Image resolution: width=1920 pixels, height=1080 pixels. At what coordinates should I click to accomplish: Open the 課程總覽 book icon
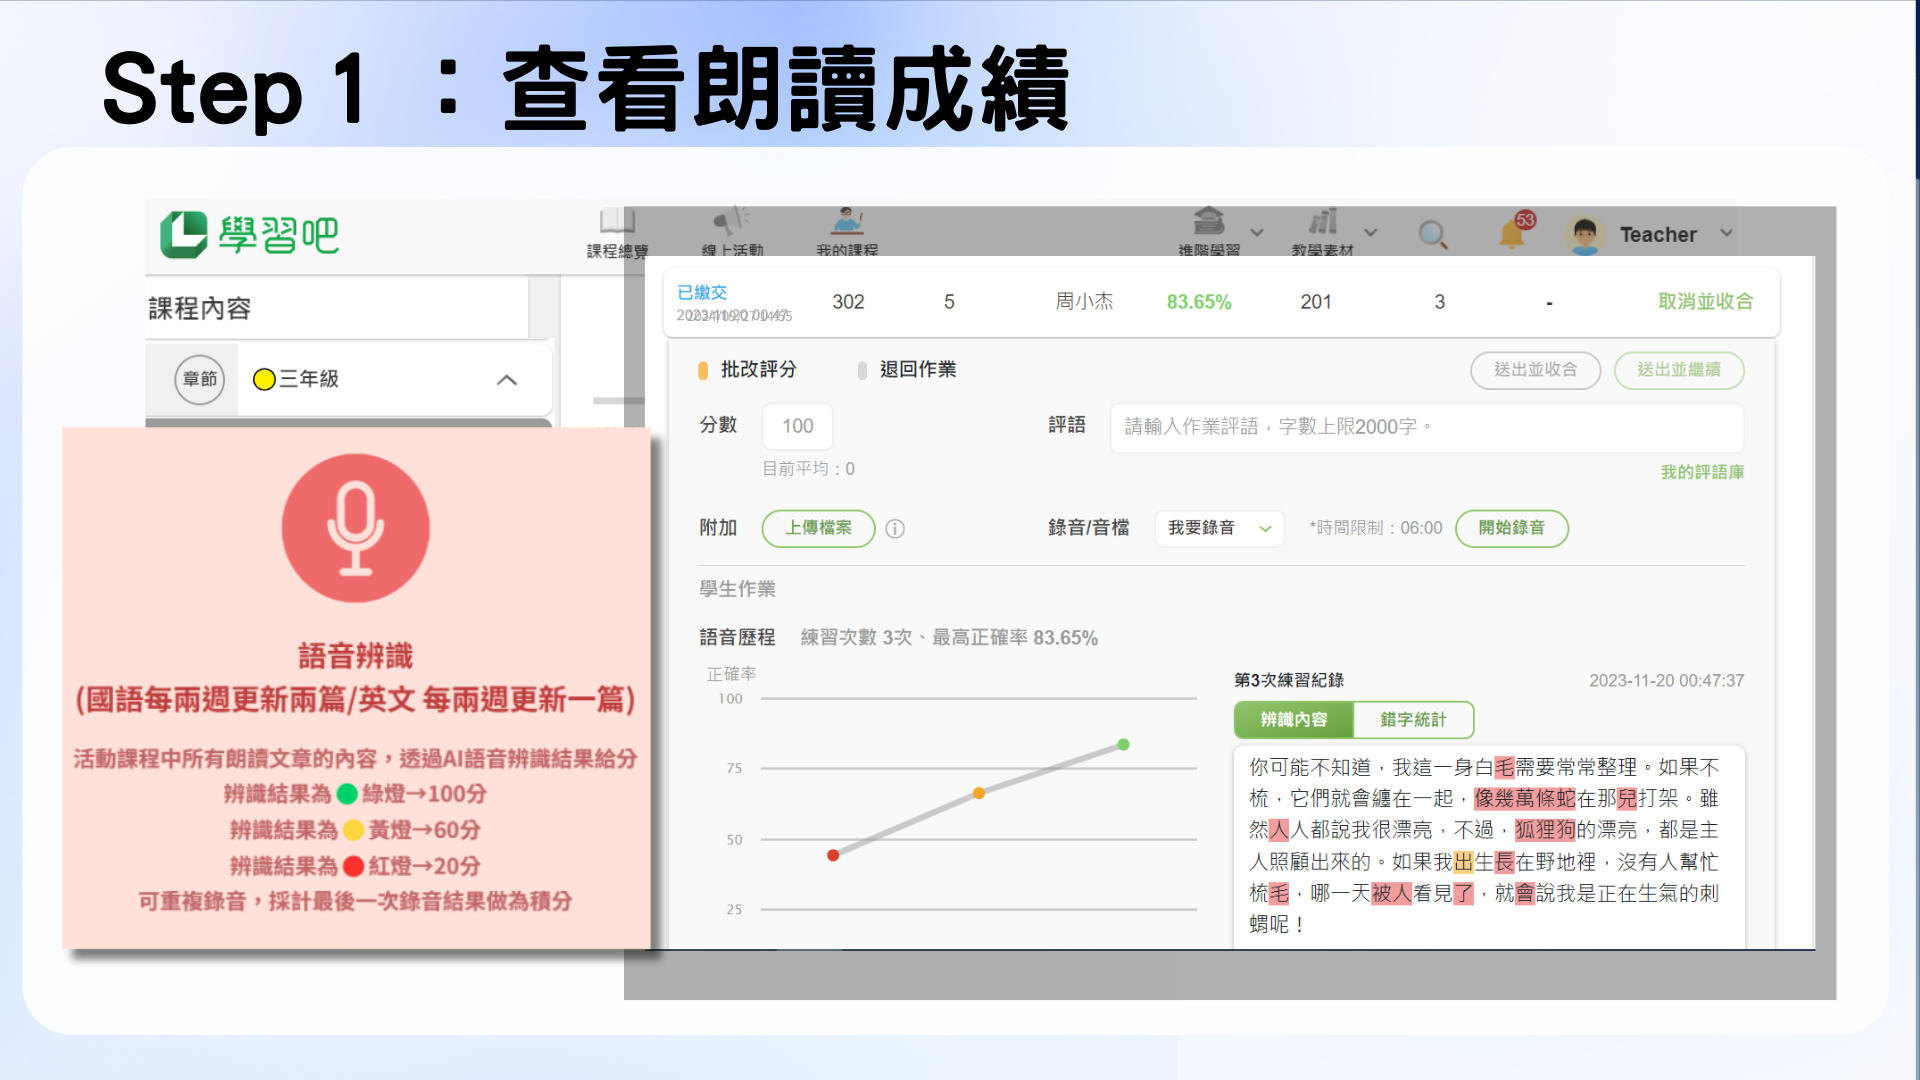(617, 221)
